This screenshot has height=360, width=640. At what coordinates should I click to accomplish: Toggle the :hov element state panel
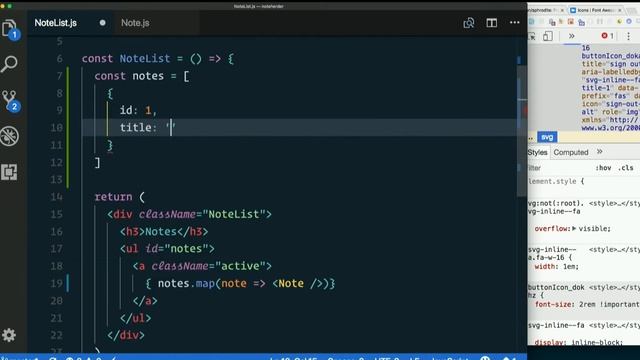pyautogui.click(x=603, y=168)
